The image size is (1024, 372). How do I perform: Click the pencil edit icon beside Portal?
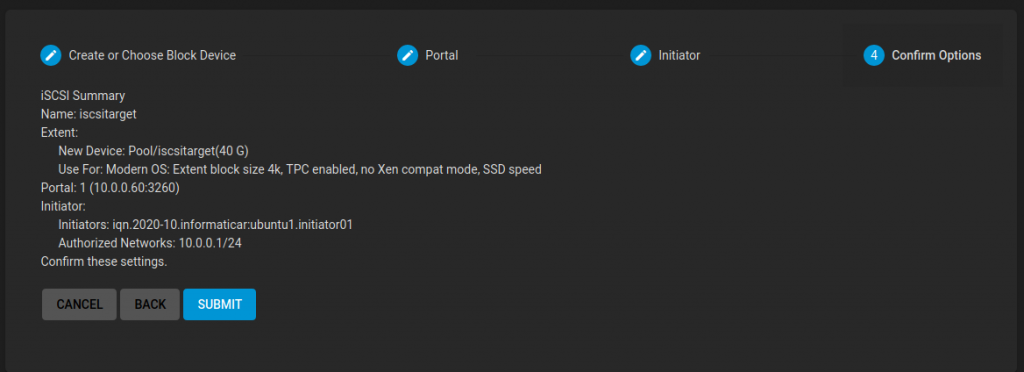pyautogui.click(x=408, y=55)
